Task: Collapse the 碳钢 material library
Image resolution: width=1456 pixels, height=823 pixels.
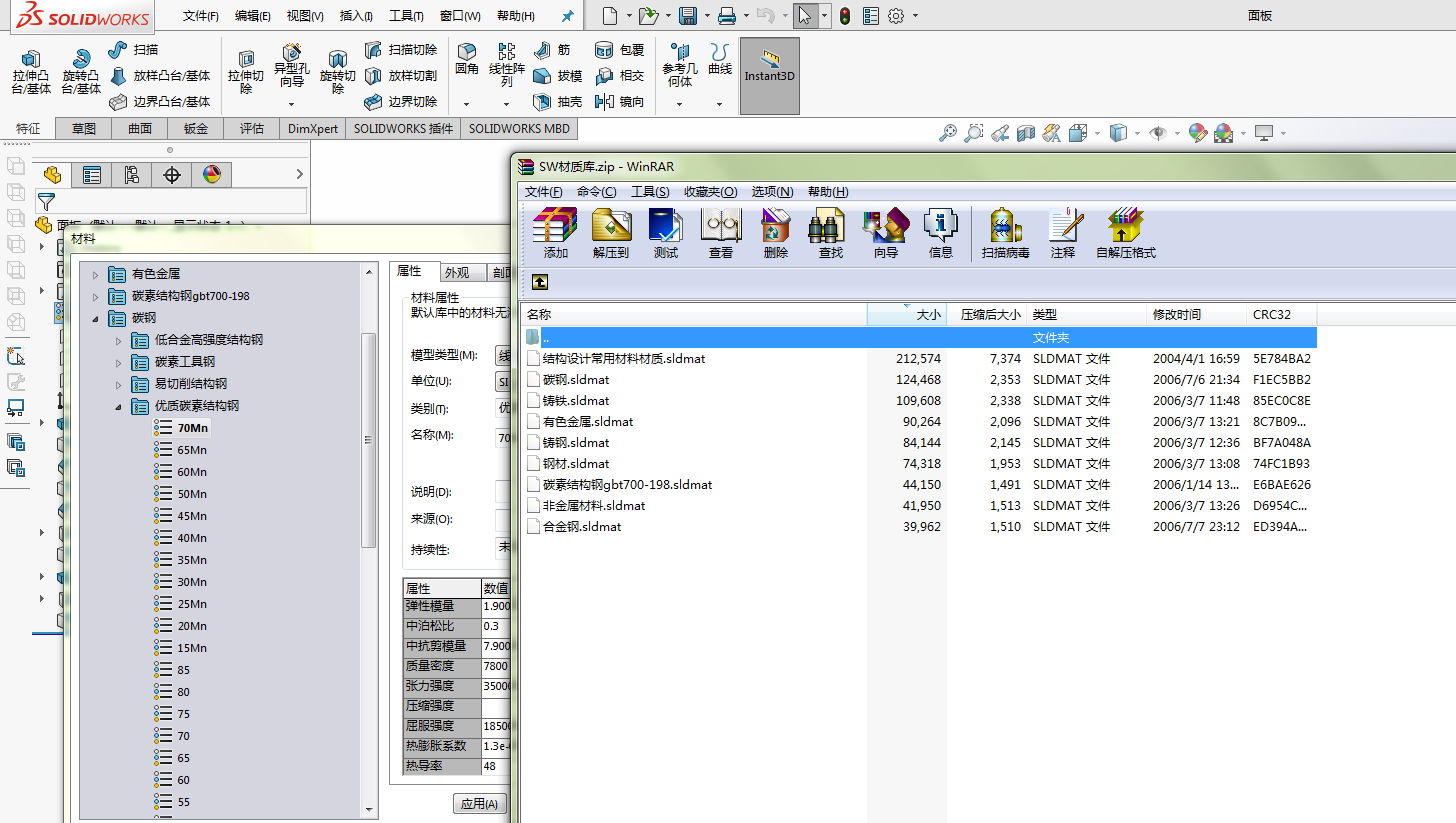Action: point(96,318)
